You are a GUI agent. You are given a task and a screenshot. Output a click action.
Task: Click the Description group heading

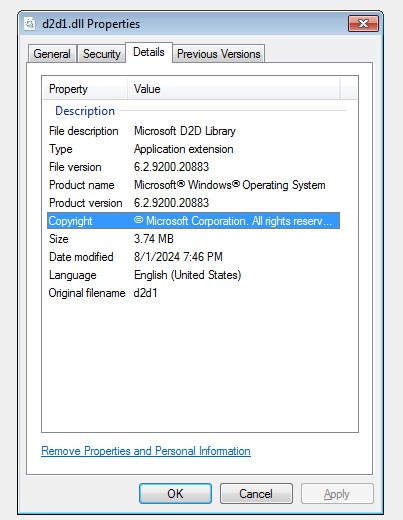[x=85, y=111]
